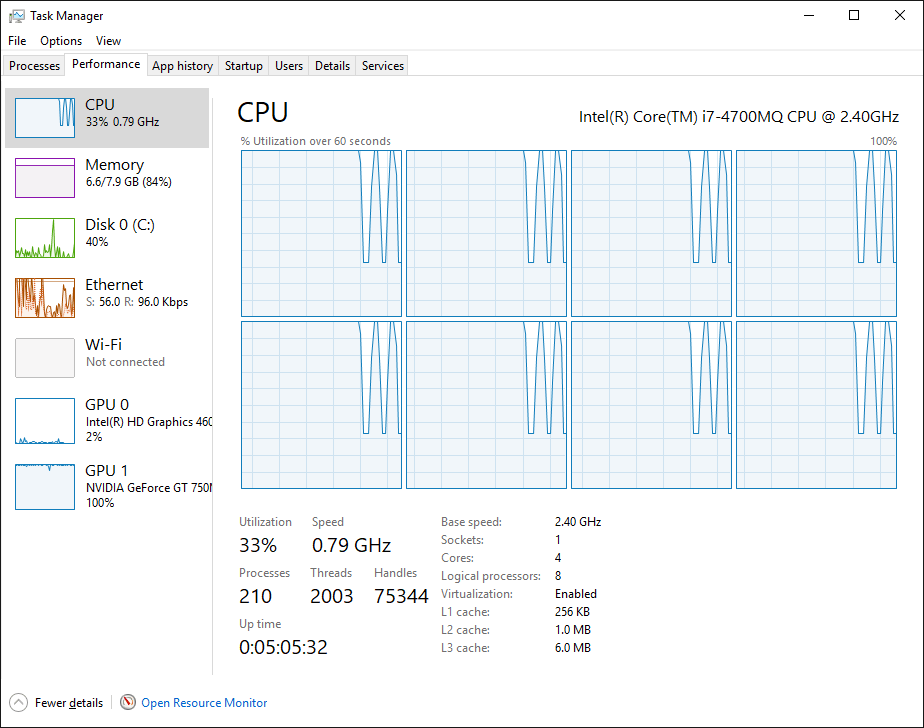Select the Ethernet throughput graph icon
924x728 pixels.
click(x=45, y=298)
